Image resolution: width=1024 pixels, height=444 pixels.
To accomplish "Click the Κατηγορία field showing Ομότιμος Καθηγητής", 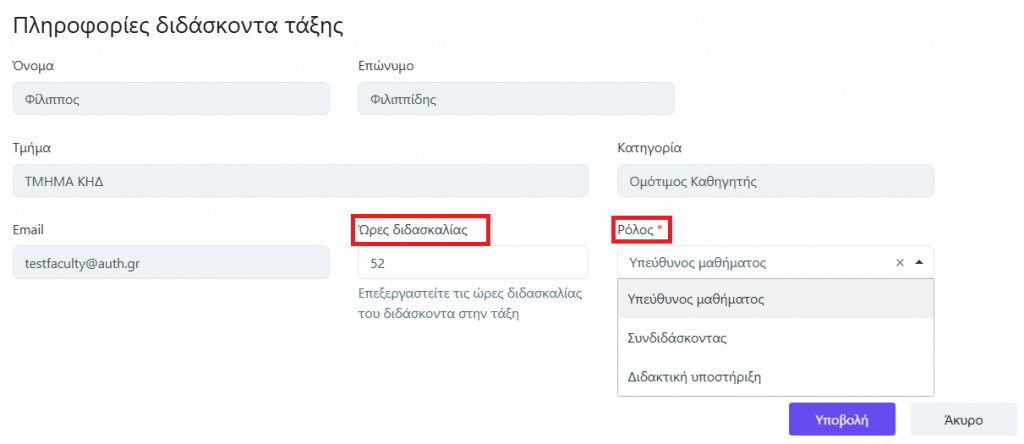I will [775, 181].
